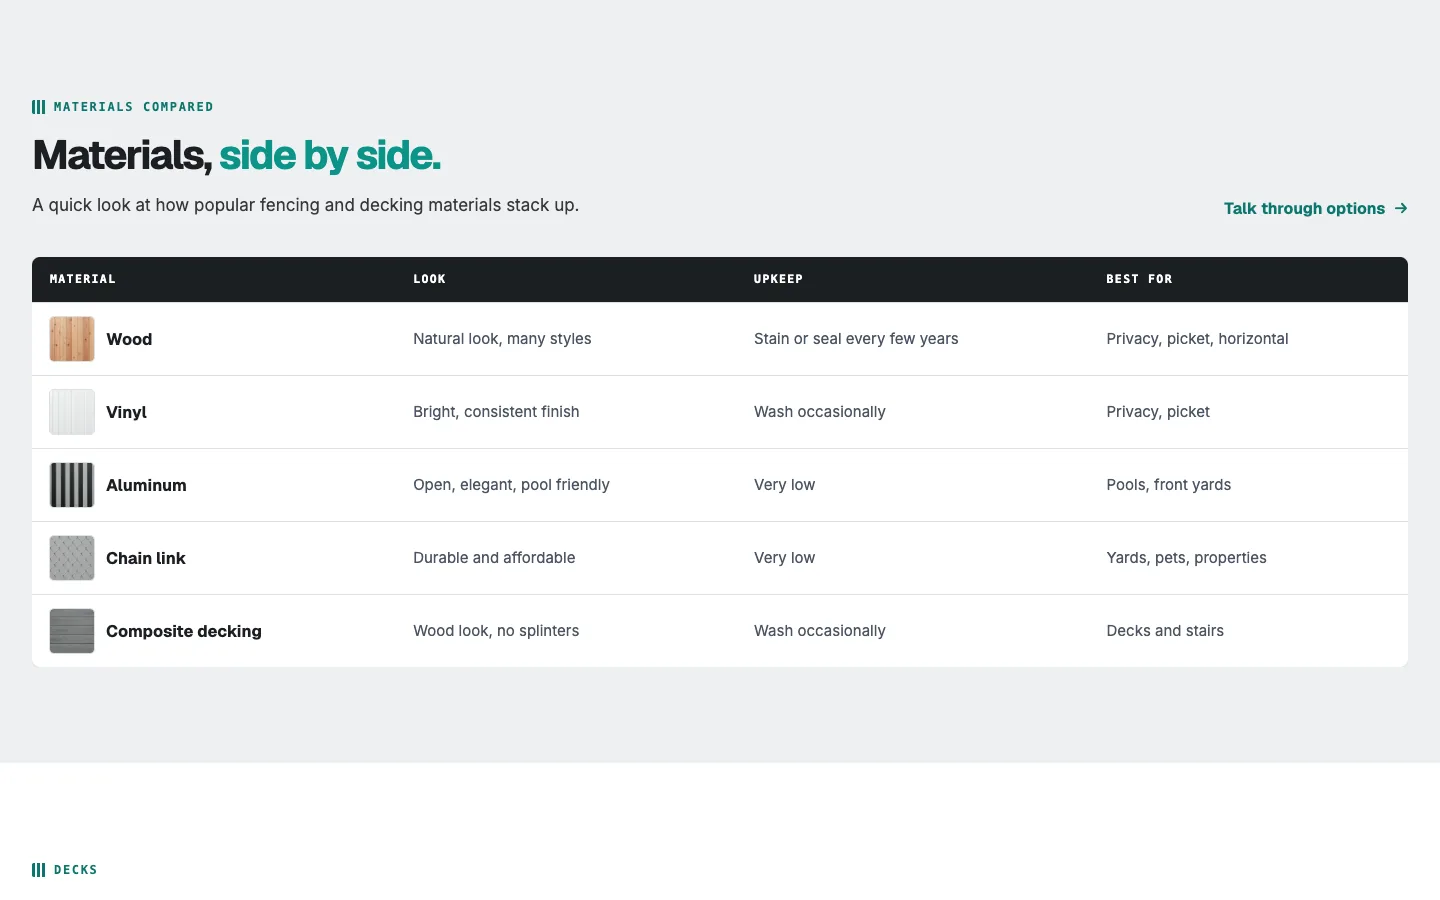This screenshot has width=1440, height=900.
Task: Click 'Natural look, many styles' cell
Action: click(x=502, y=339)
